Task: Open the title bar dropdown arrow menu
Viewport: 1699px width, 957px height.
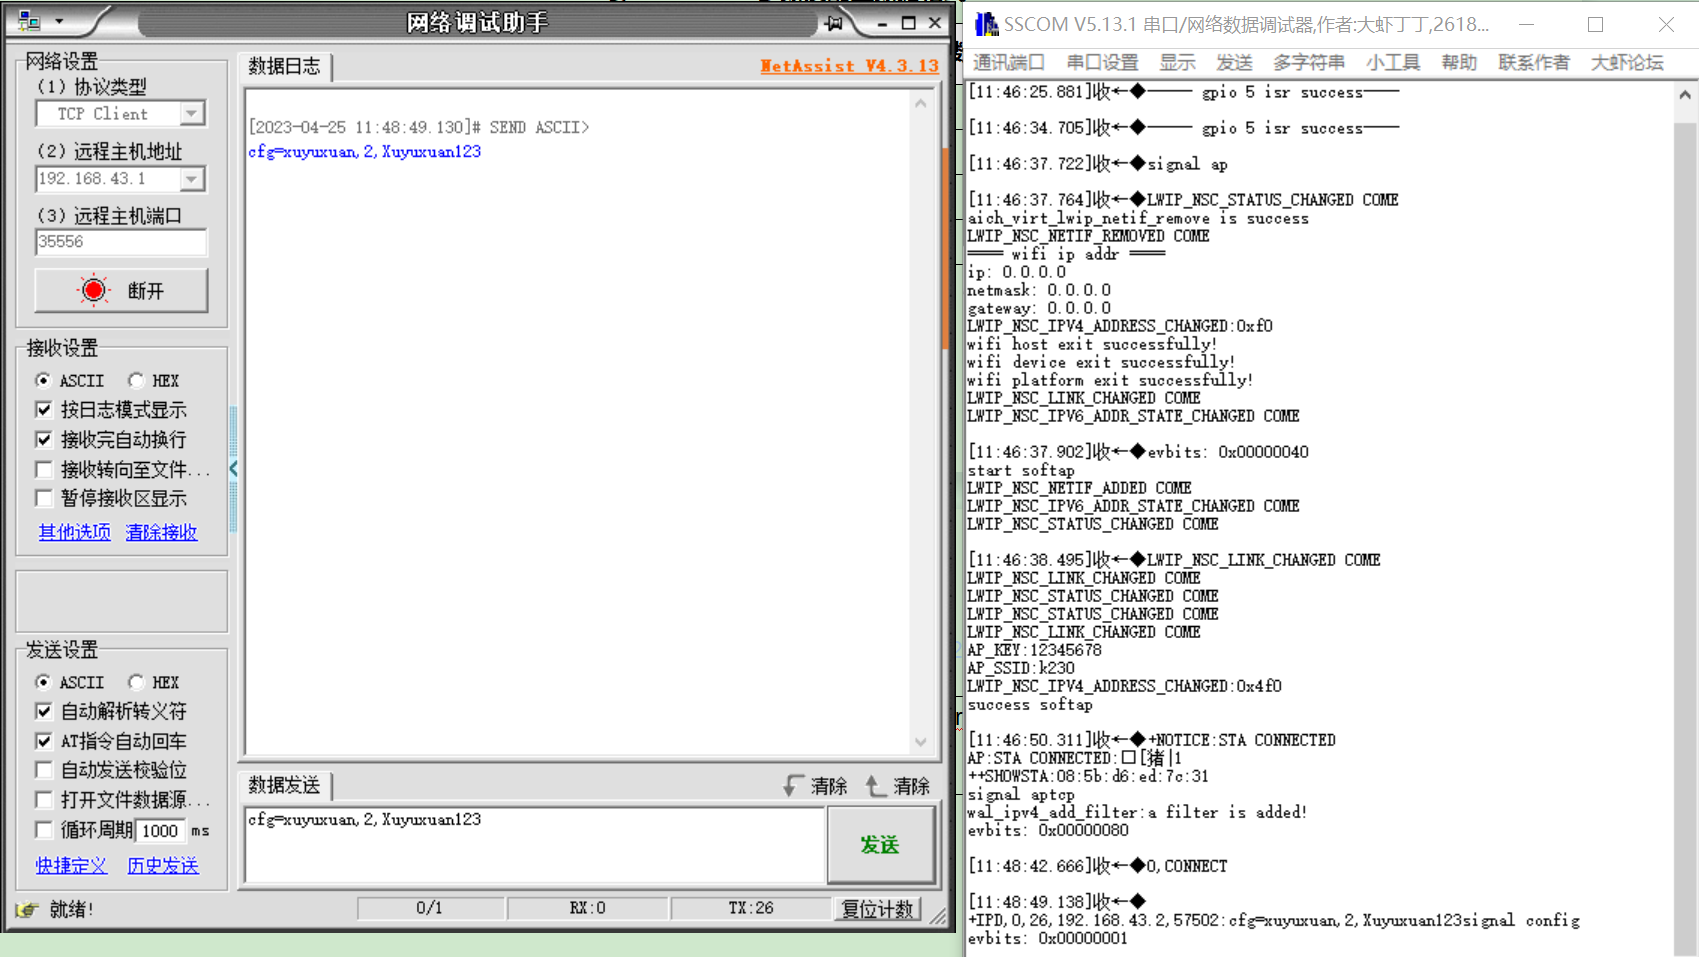Action: point(59,21)
